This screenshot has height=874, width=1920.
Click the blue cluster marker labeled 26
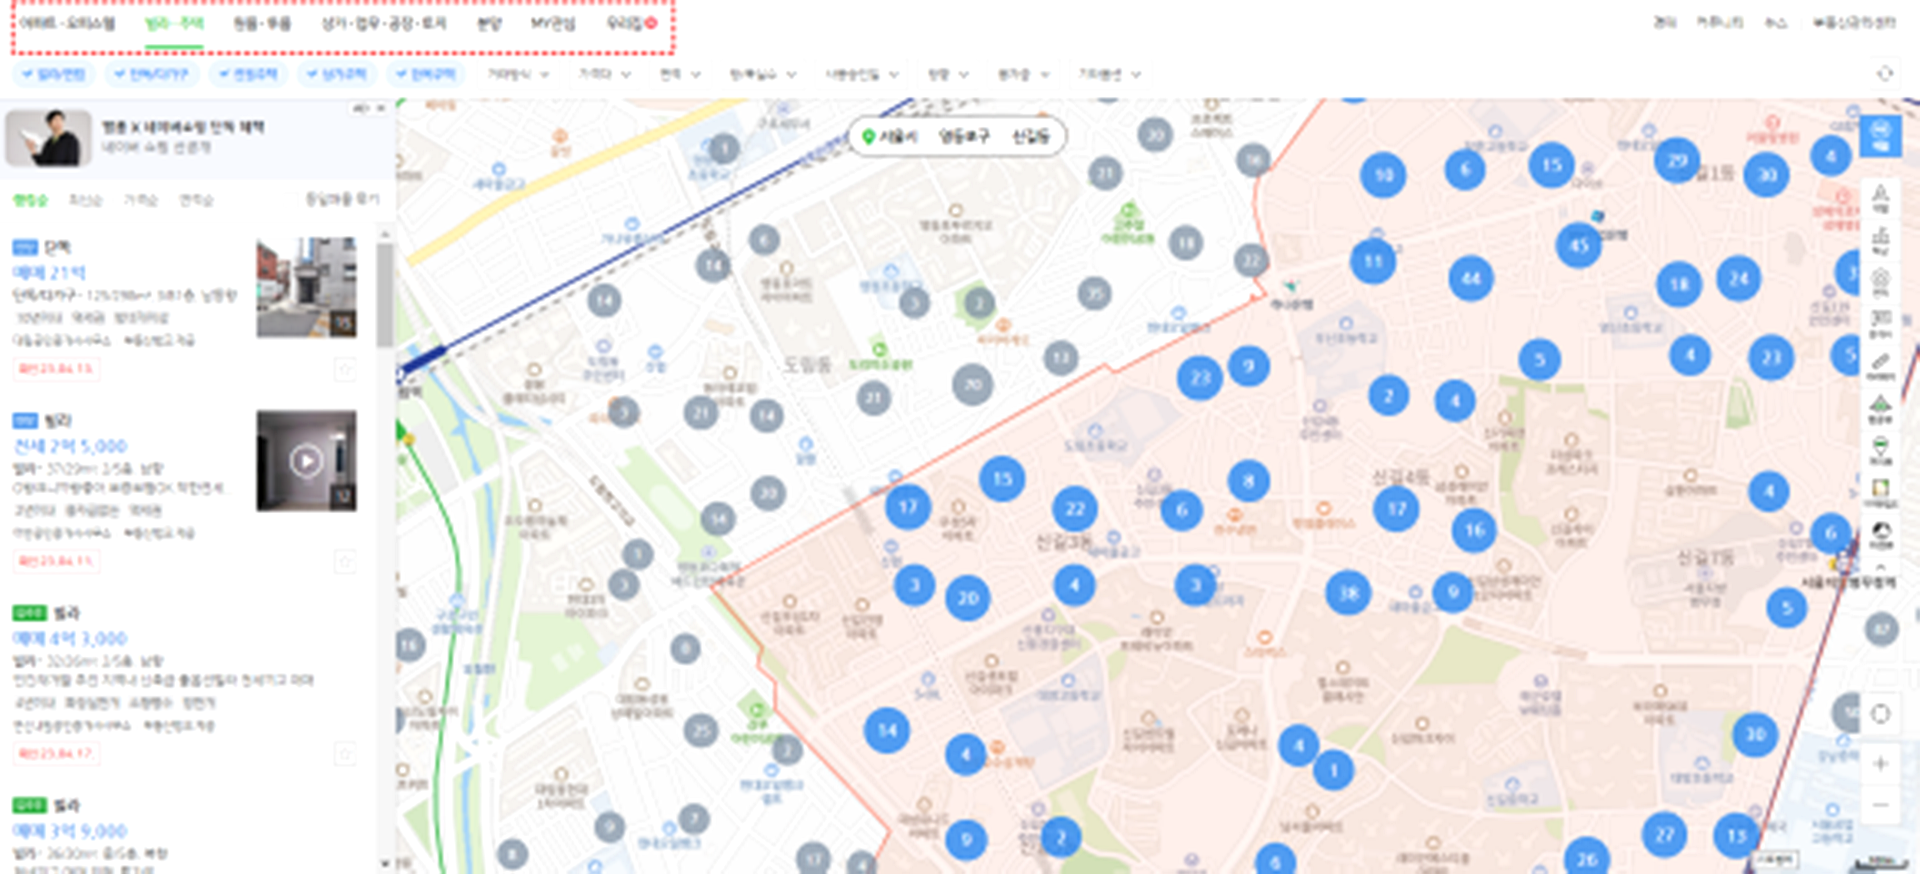1587,858
